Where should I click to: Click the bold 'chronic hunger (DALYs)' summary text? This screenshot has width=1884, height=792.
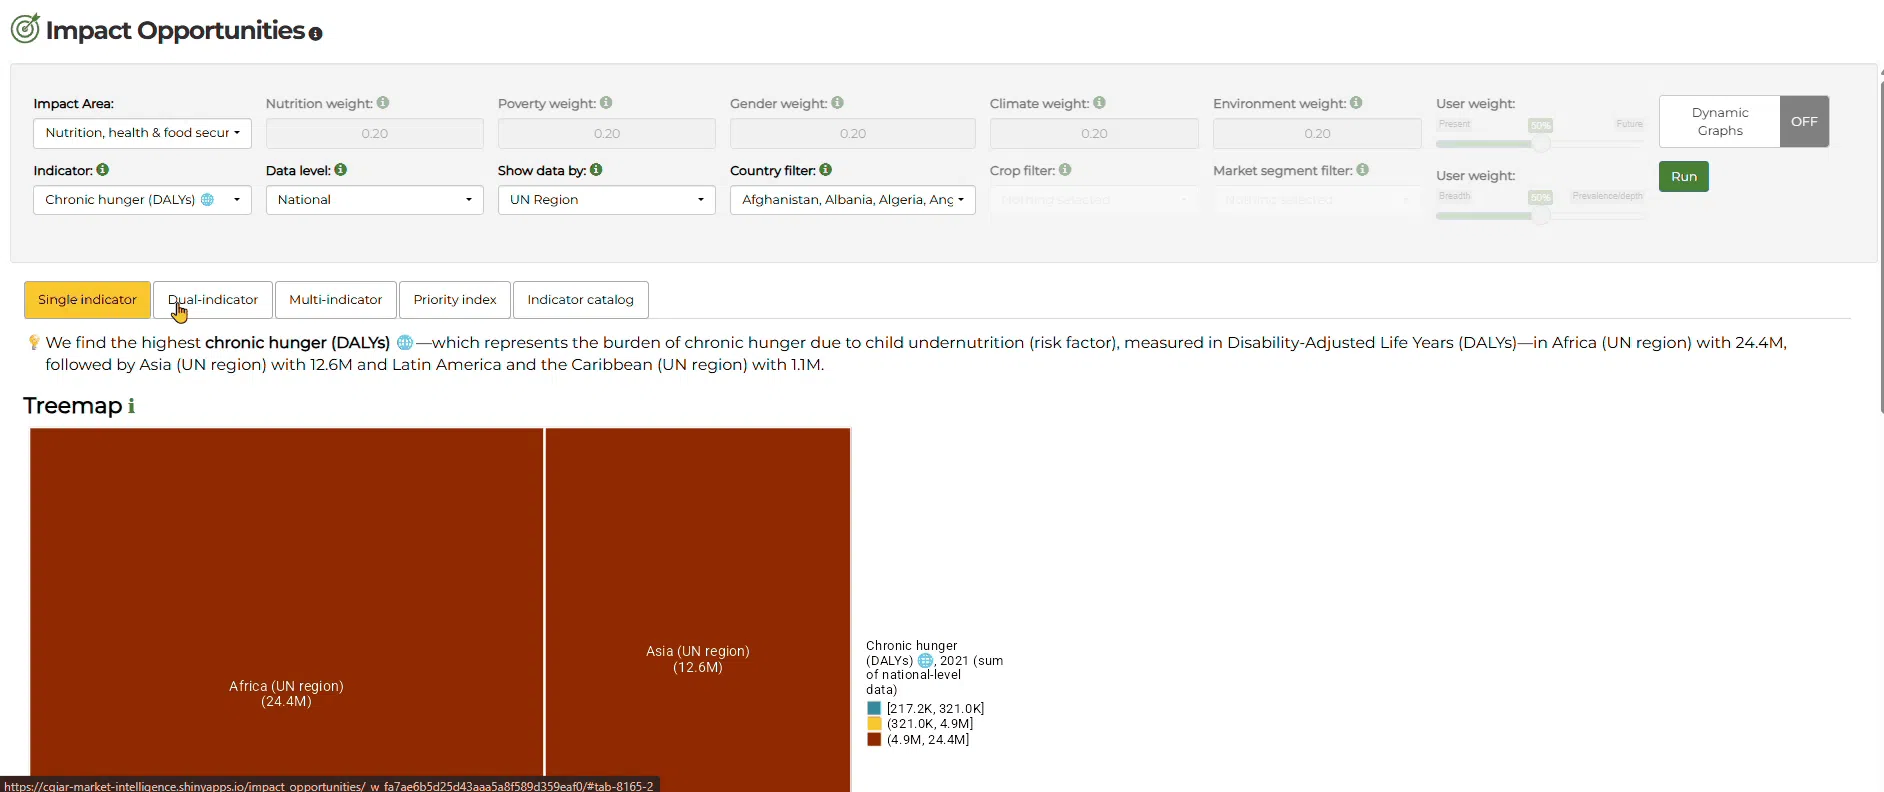297,342
